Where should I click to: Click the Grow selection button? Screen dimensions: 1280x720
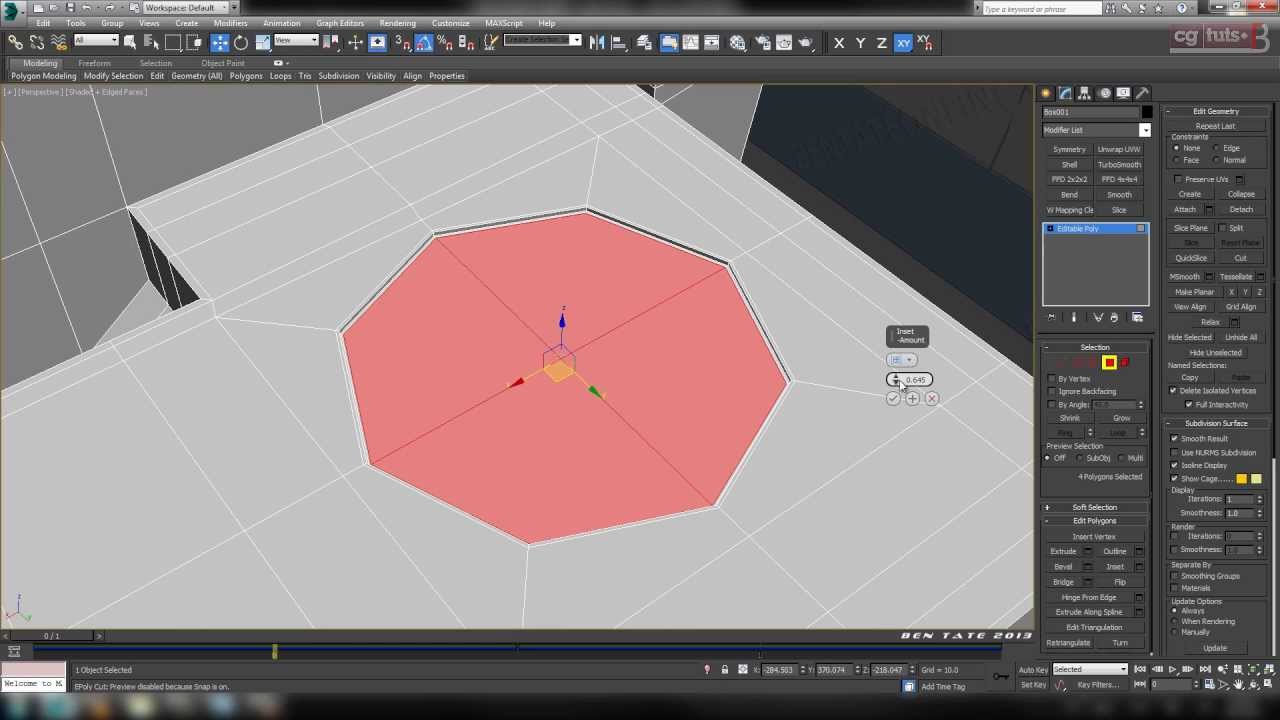tap(1121, 419)
